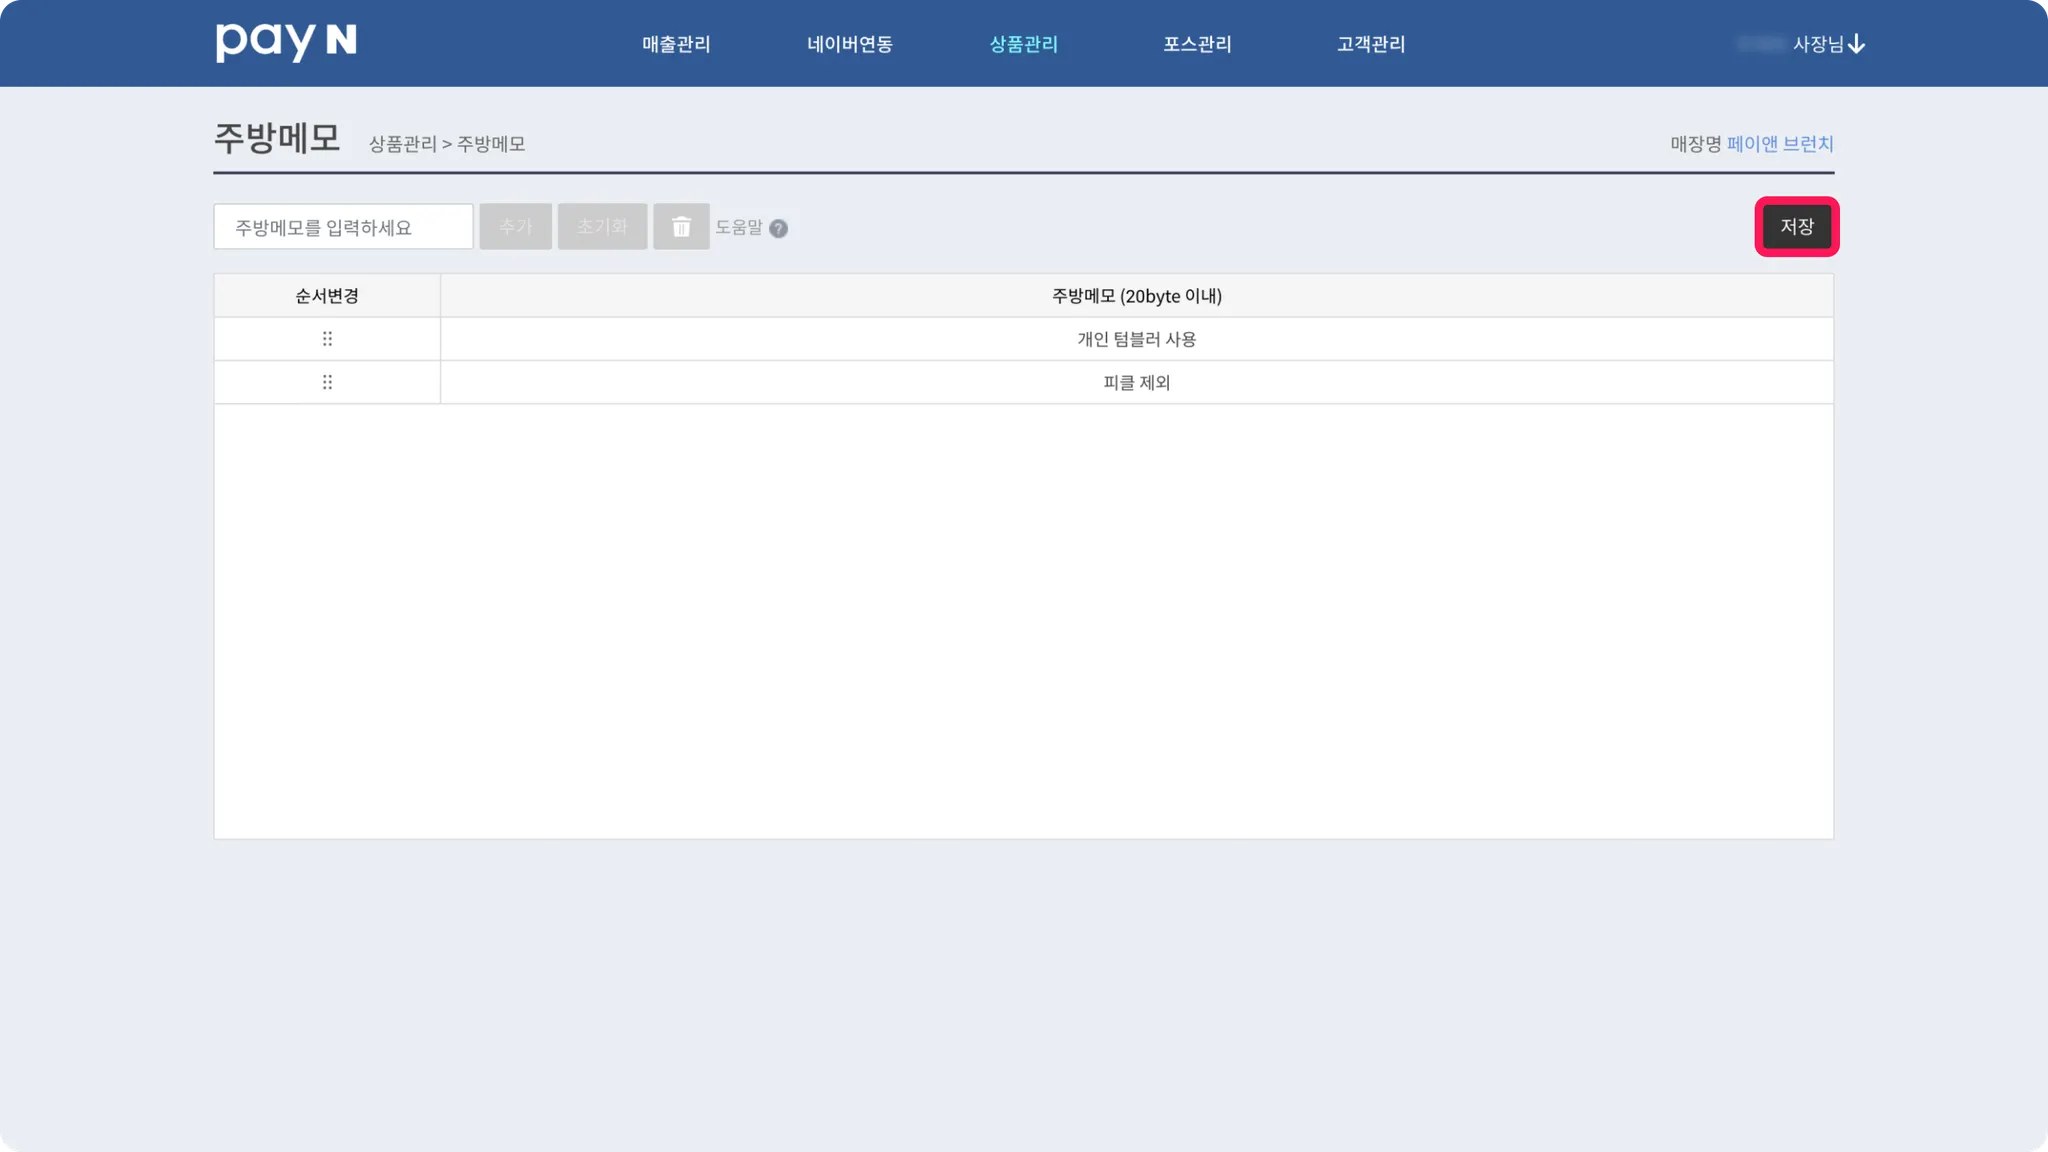Click the pay N logo
The width and height of the screenshot is (2048, 1152).
pyautogui.click(x=286, y=42)
